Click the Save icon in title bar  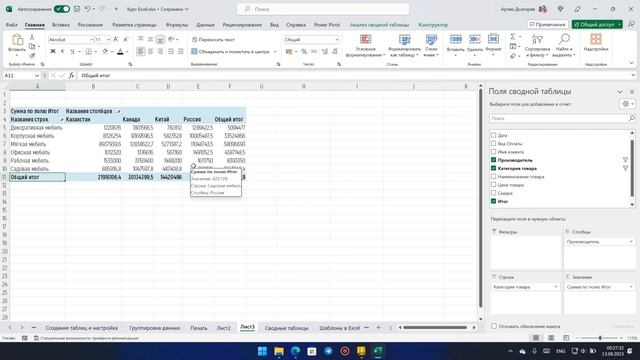[76, 9]
